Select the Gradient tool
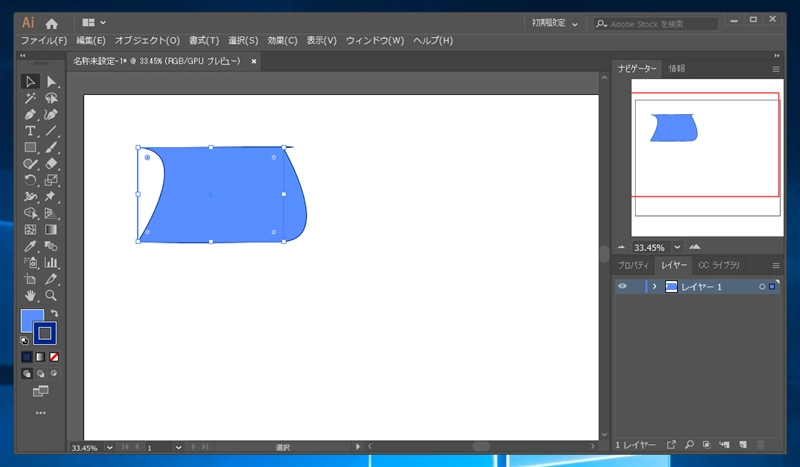Screen dimensions: 800x467 [51, 230]
